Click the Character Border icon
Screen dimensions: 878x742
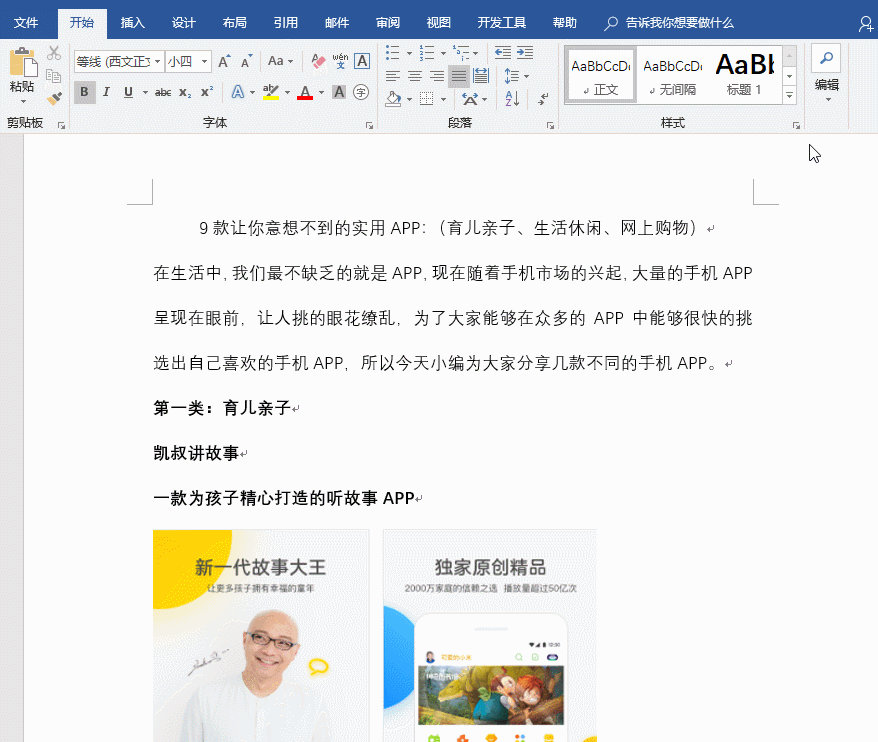(x=360, y=61)
